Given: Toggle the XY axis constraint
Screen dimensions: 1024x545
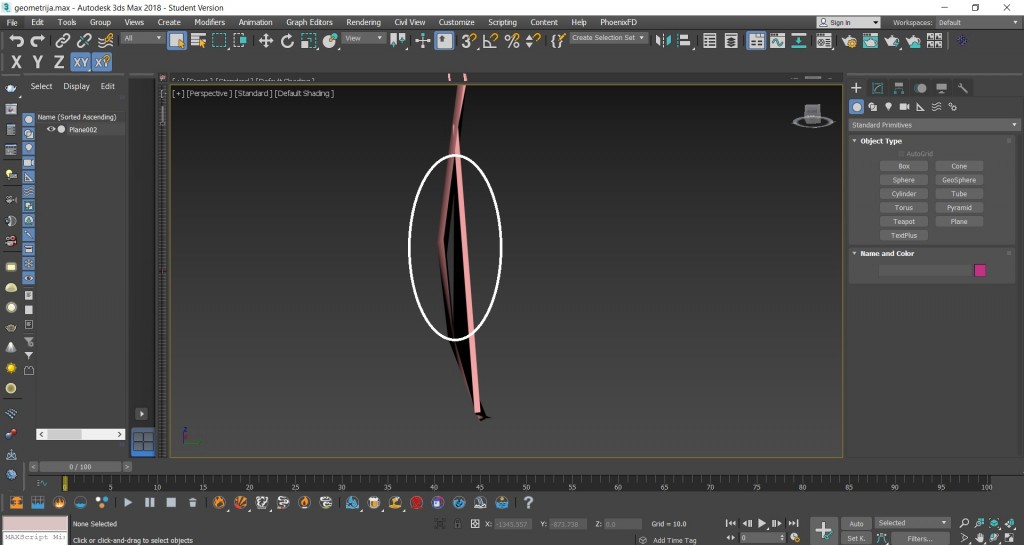Looking at the screenshot, I should (81, 62).
